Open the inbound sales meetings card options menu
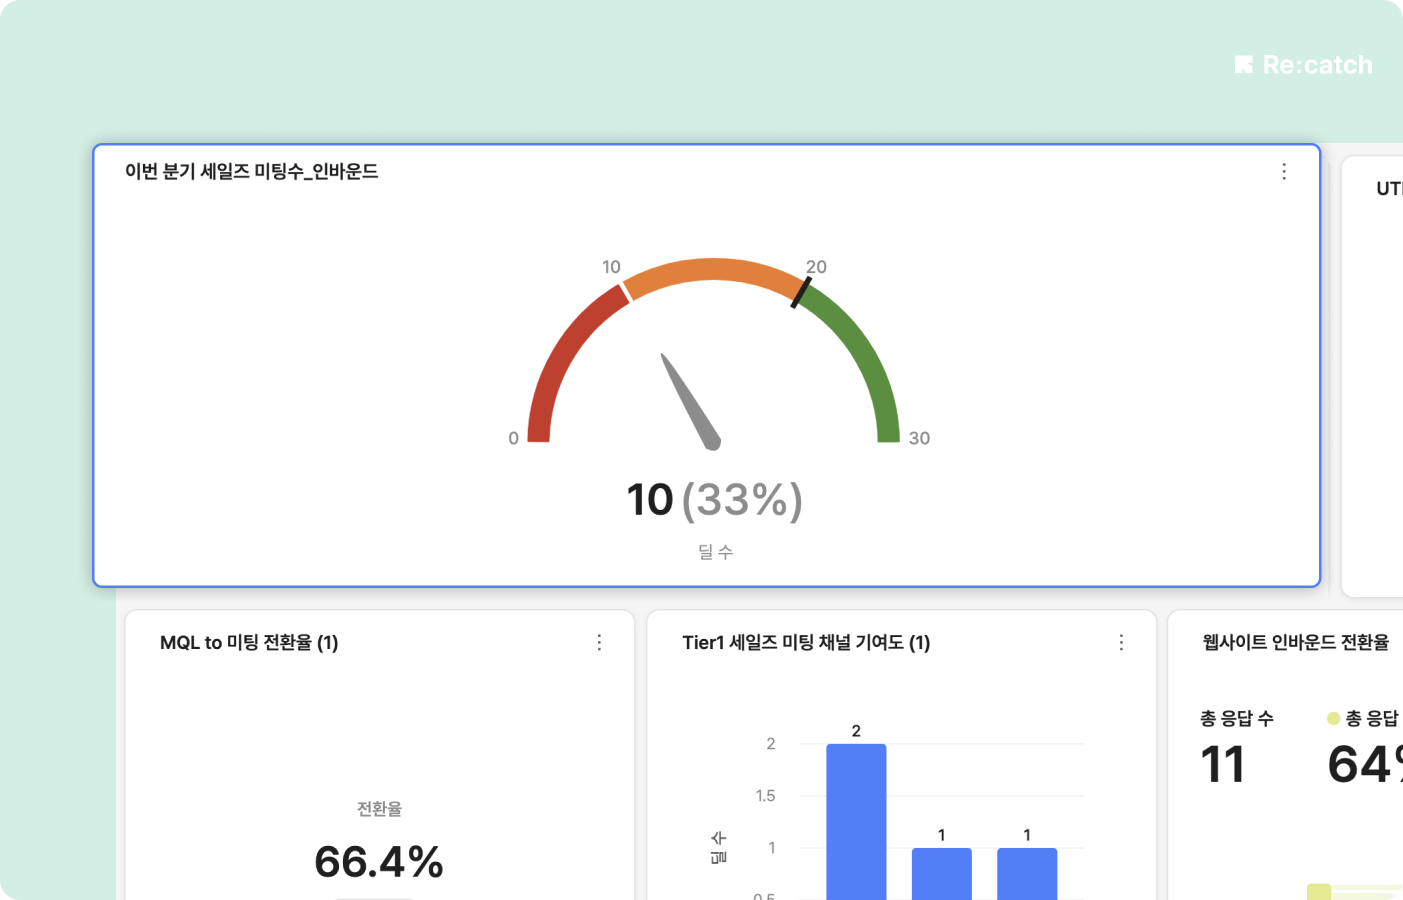The image size is (1403, 900). tap(1284, 172)
